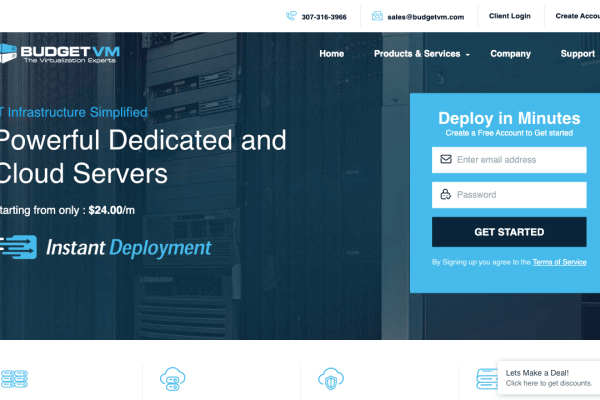Viewport: 600px width, 400px height.
Task: Click the mail icon beside sales@budgetvm.com
Action: (377, 16)
